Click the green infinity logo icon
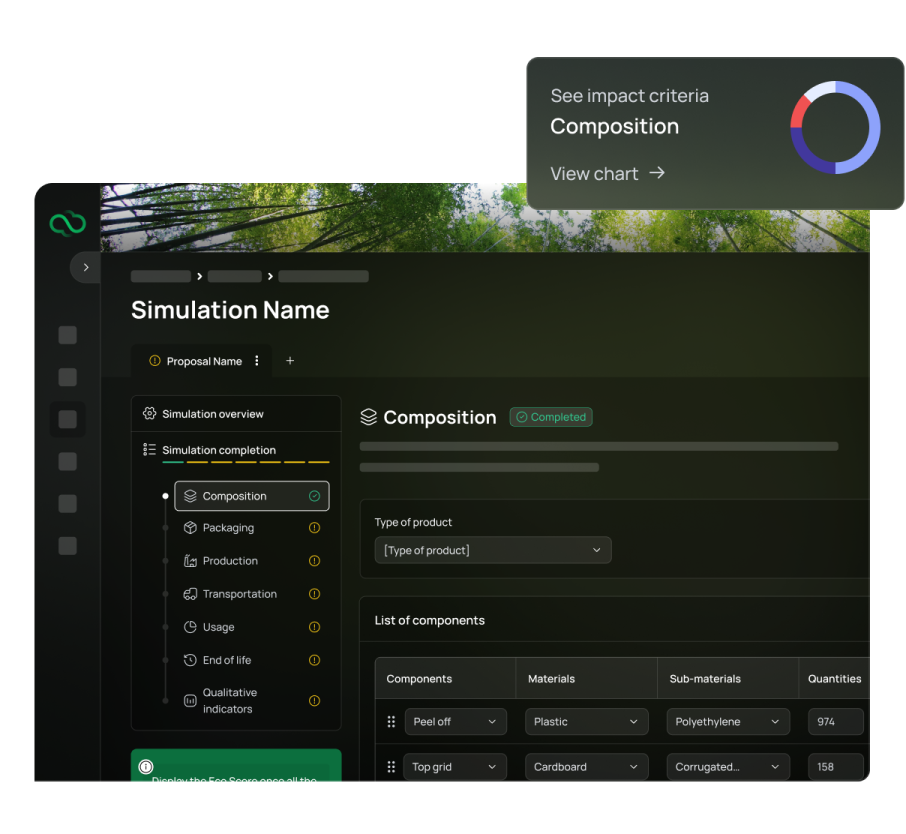 pos(67,224)
